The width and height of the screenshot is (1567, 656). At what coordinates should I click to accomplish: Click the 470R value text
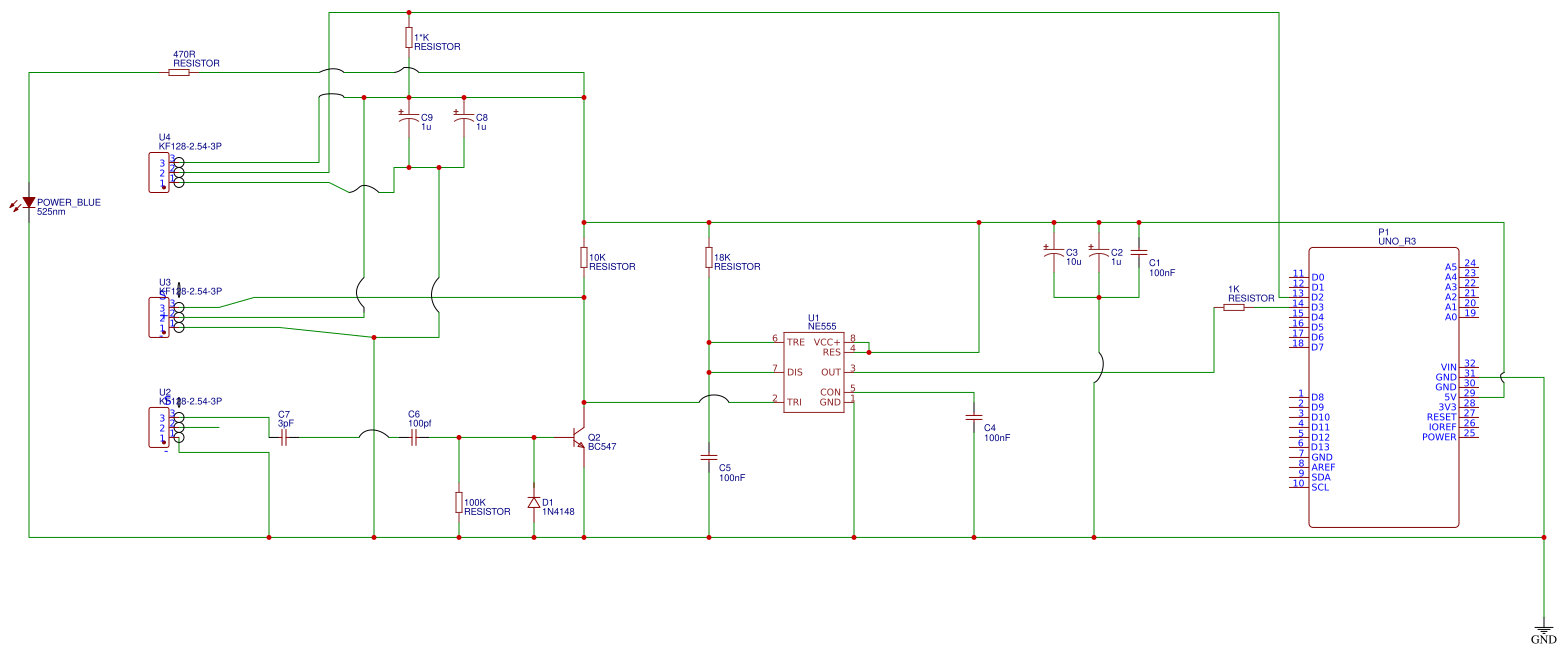point(184,54)
